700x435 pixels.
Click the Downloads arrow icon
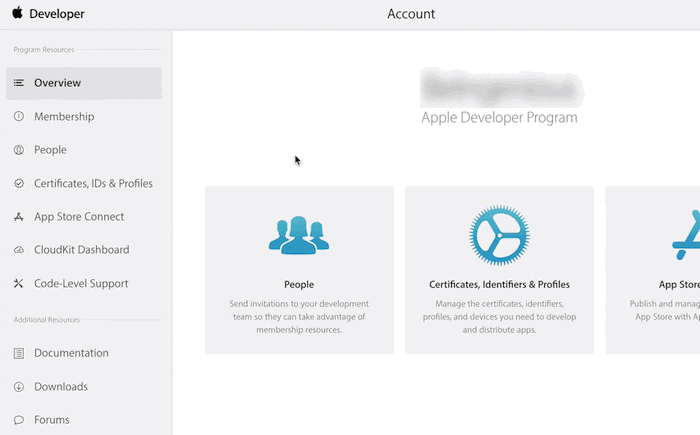19,387
